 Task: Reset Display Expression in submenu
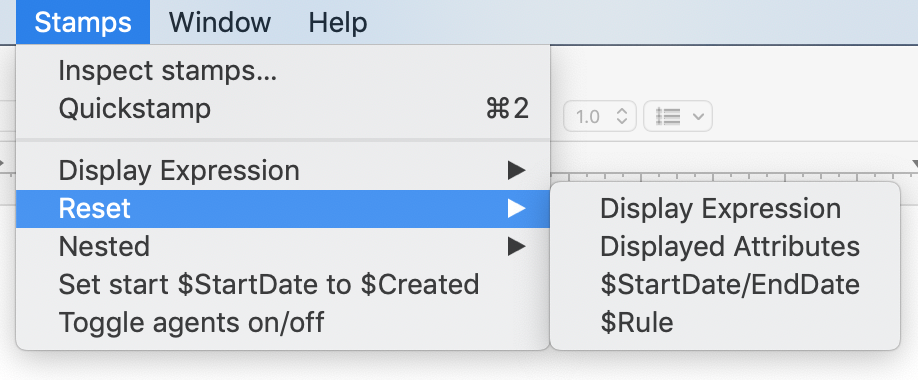pos(725,209)
